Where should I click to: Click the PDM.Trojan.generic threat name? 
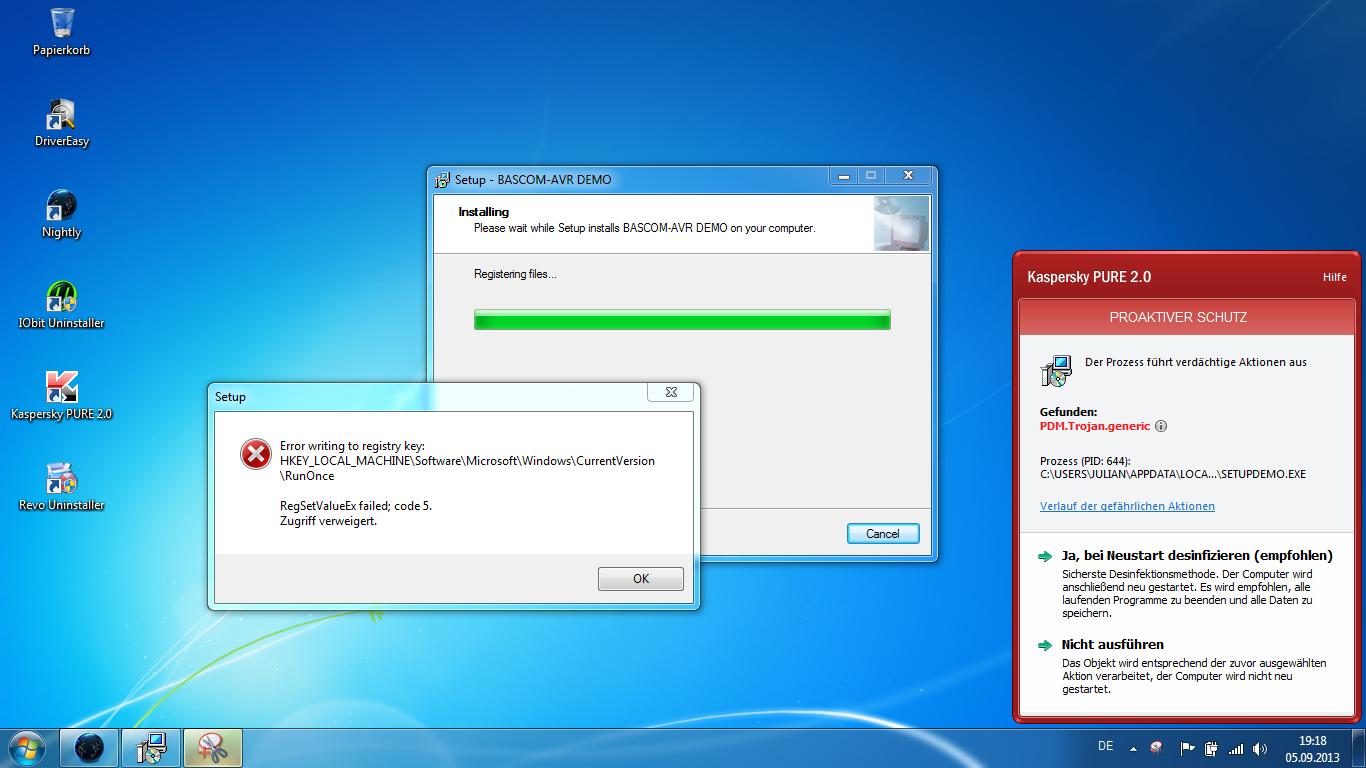tap(1095, 426)
